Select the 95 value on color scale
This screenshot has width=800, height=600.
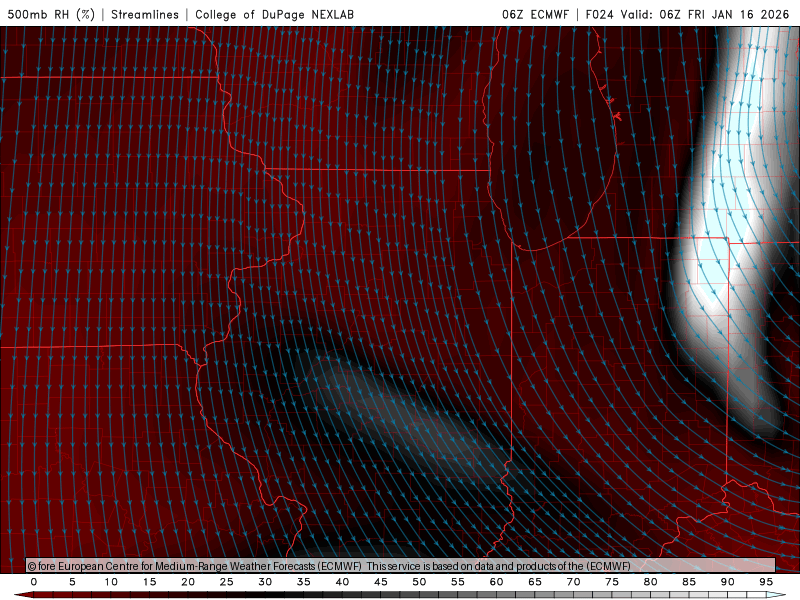tap(766, 582)
